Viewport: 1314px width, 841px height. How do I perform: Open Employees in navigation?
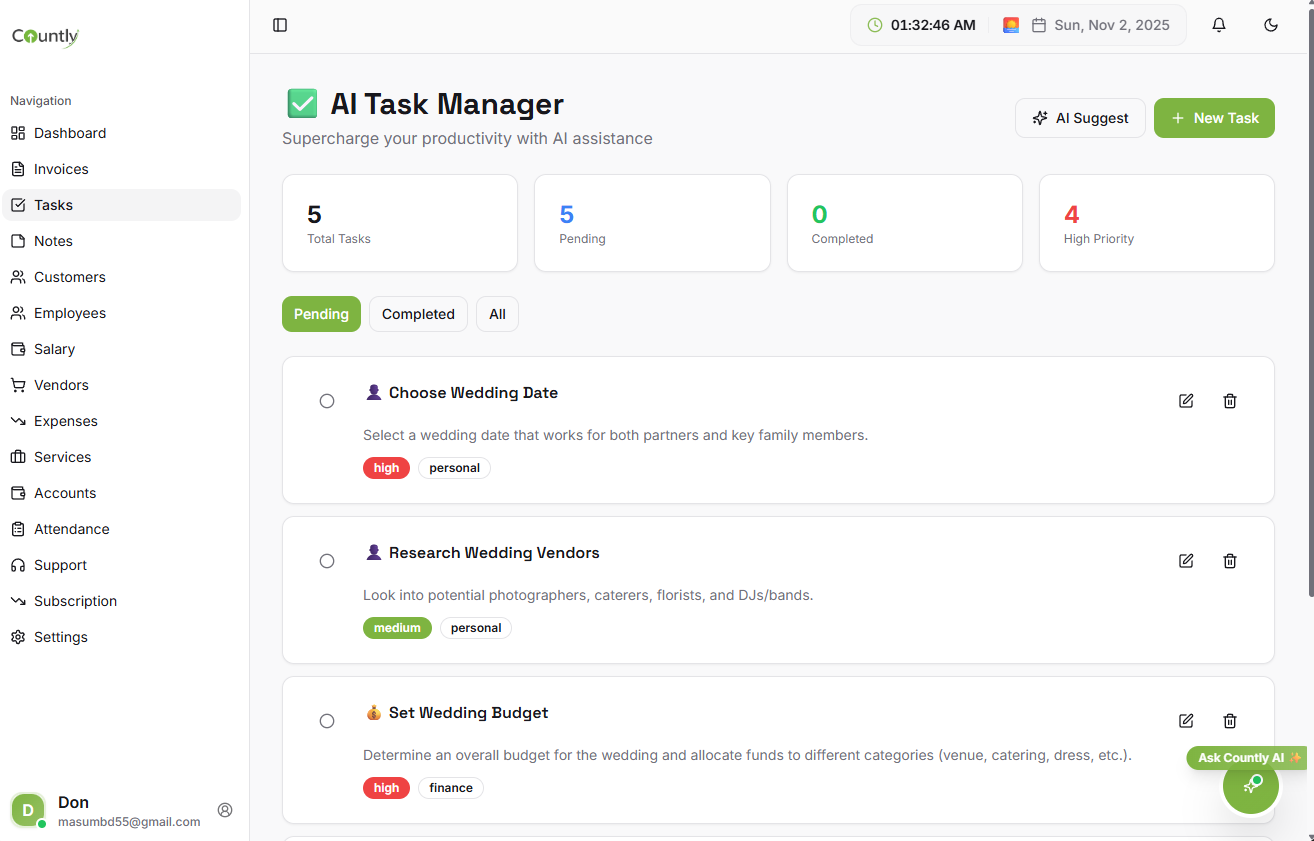[121, 313]
